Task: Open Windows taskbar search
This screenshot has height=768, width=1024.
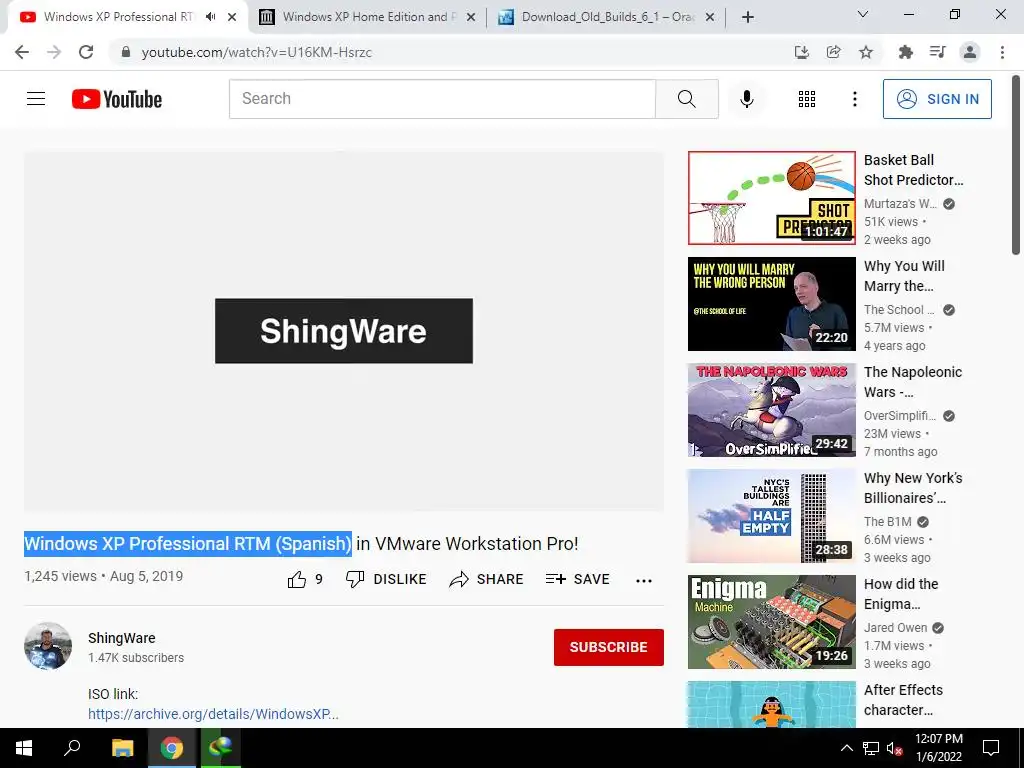Action: 72,748
